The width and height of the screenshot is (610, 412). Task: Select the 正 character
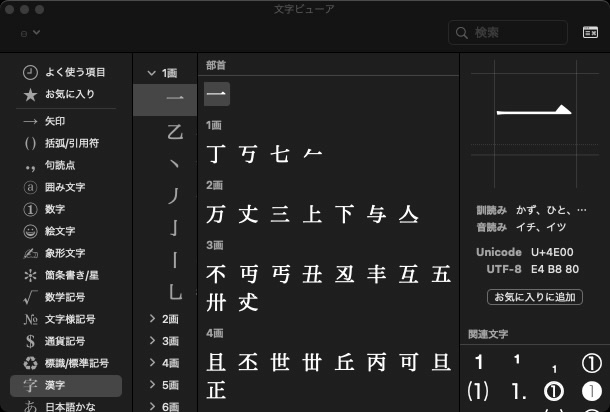[216, 390]
